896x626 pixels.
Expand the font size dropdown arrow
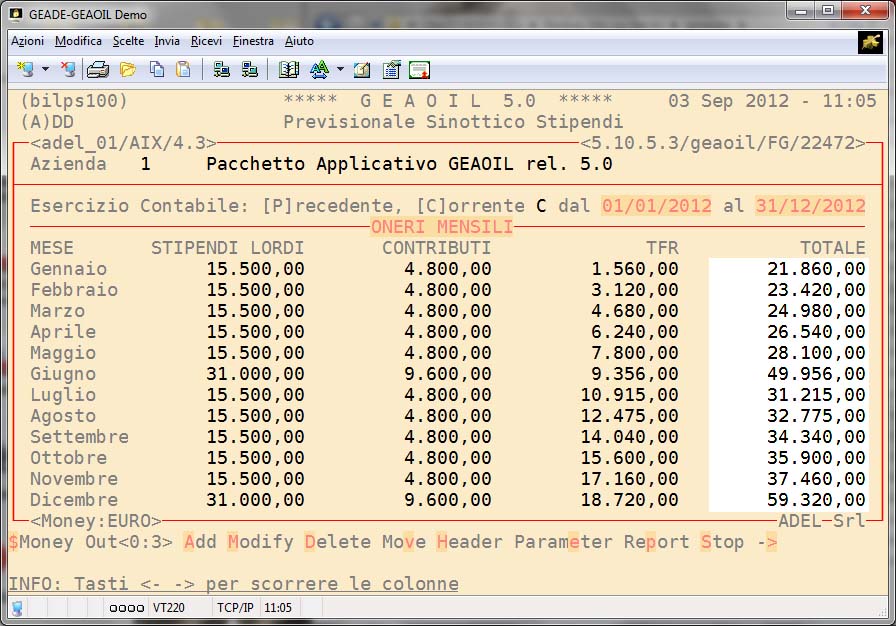point(340,70)
